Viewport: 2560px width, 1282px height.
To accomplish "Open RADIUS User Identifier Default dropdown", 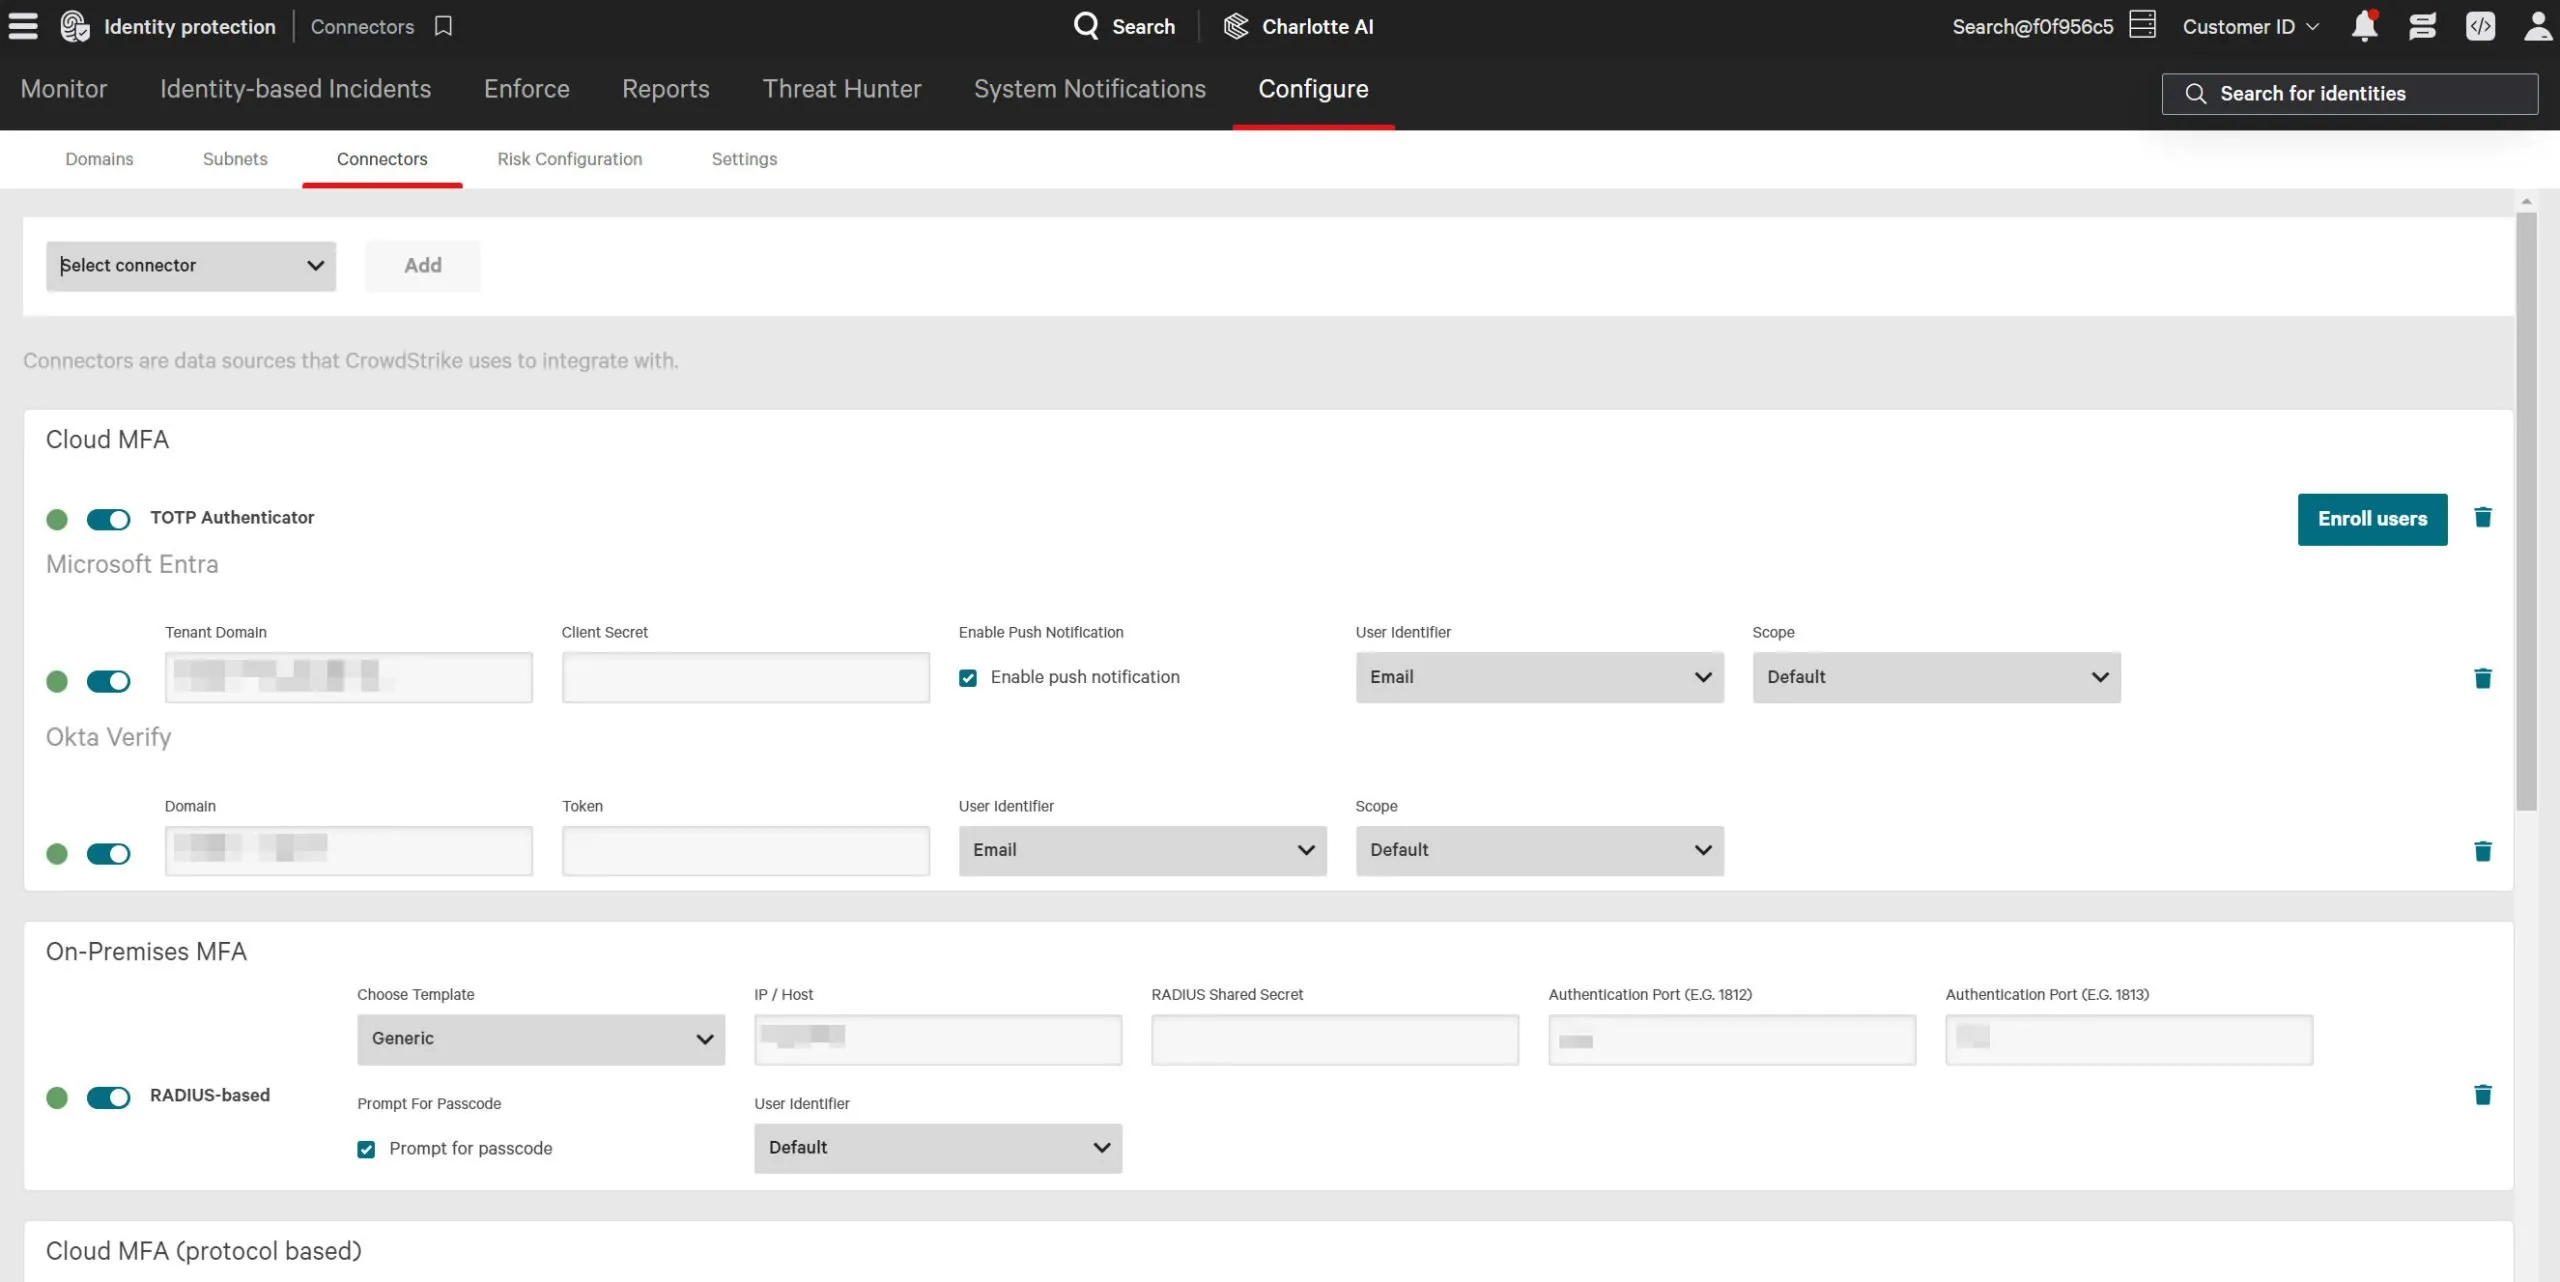I will (x=938, y=1148).
